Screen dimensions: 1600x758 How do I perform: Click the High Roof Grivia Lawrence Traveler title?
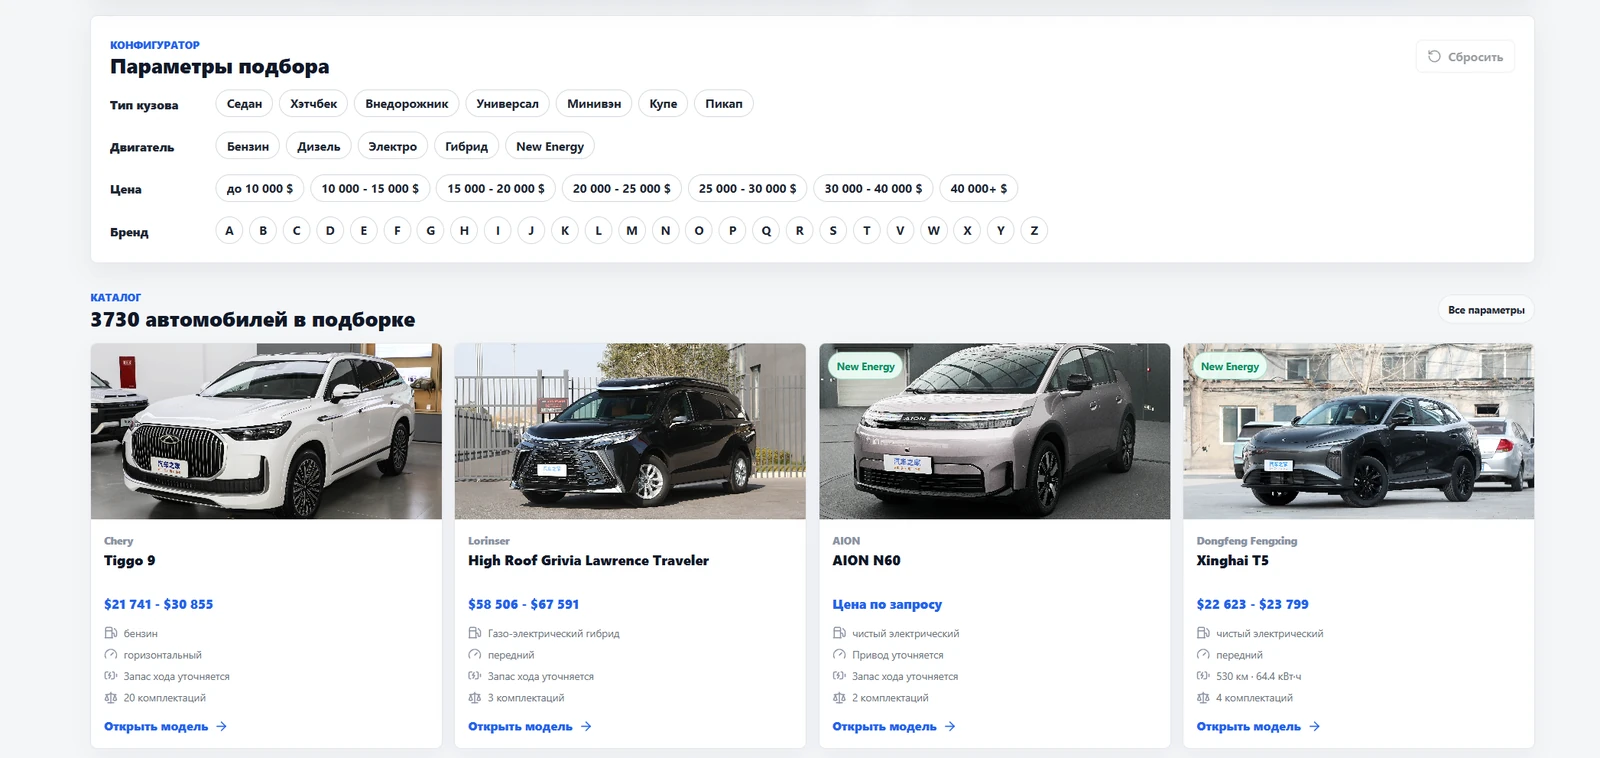click(588, 561)
